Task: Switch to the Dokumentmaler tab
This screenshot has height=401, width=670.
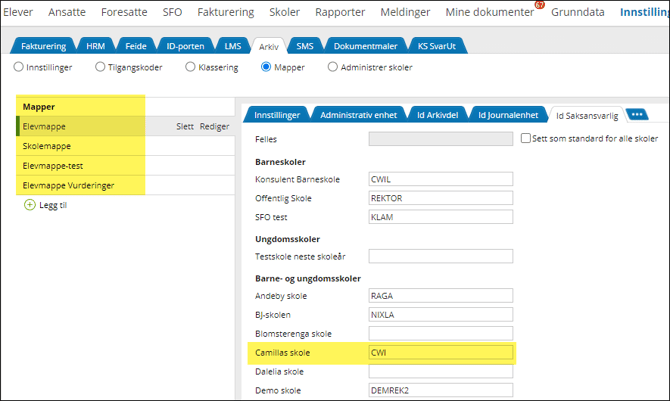Action: [x=364, y=46]
